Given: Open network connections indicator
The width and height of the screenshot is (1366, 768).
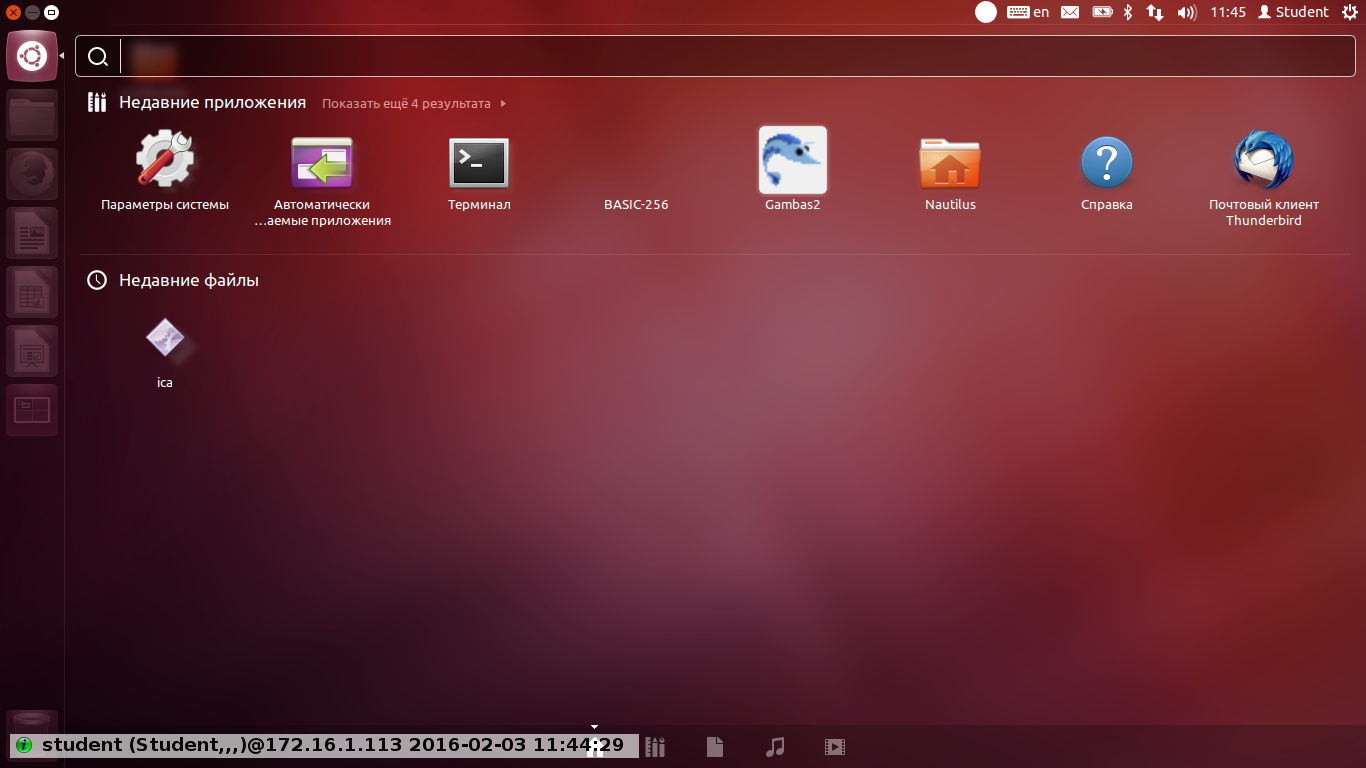Looking at the screenshot, I should pos(1155,12).
